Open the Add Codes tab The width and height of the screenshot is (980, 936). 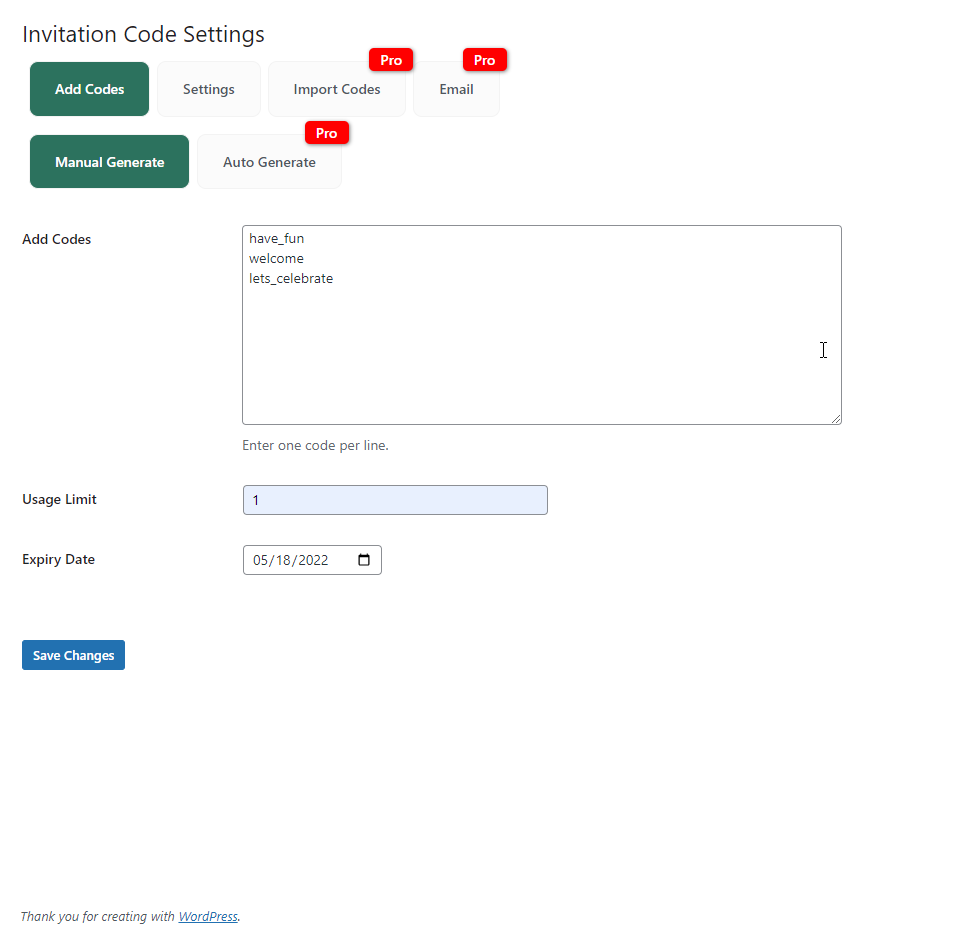89,89
